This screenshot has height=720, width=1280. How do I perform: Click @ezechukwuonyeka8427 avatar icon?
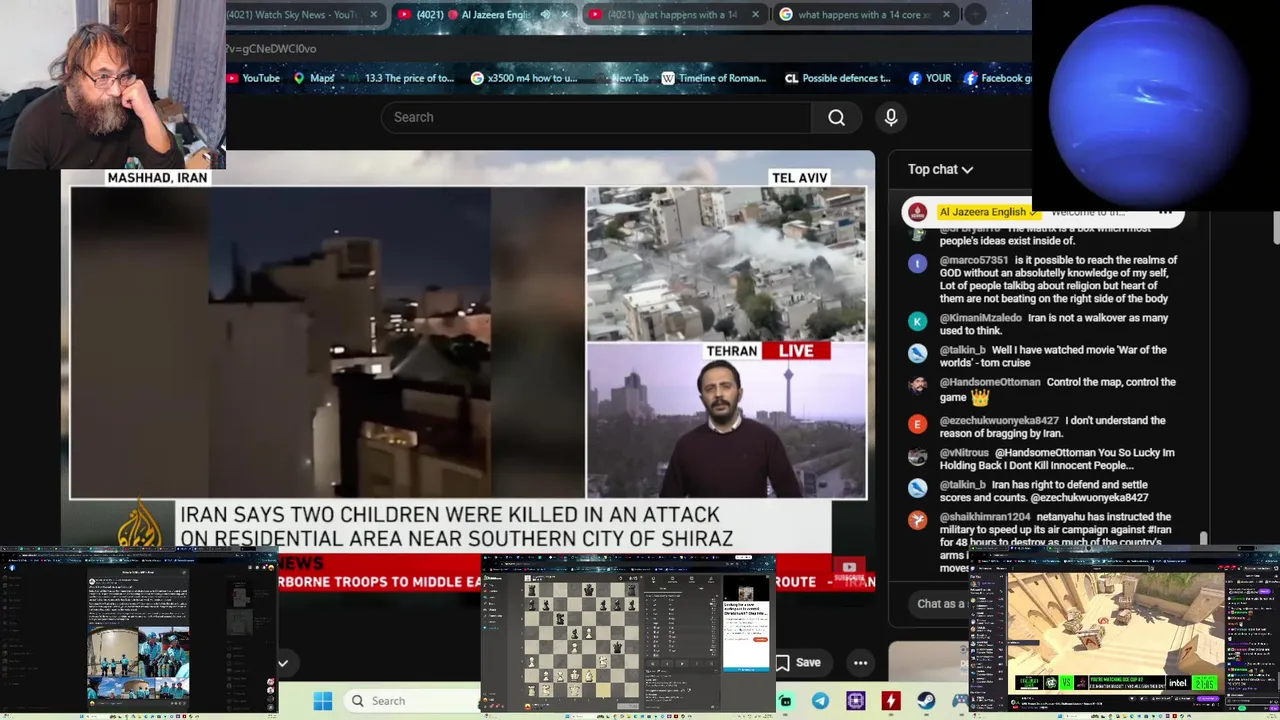[917, 424]
